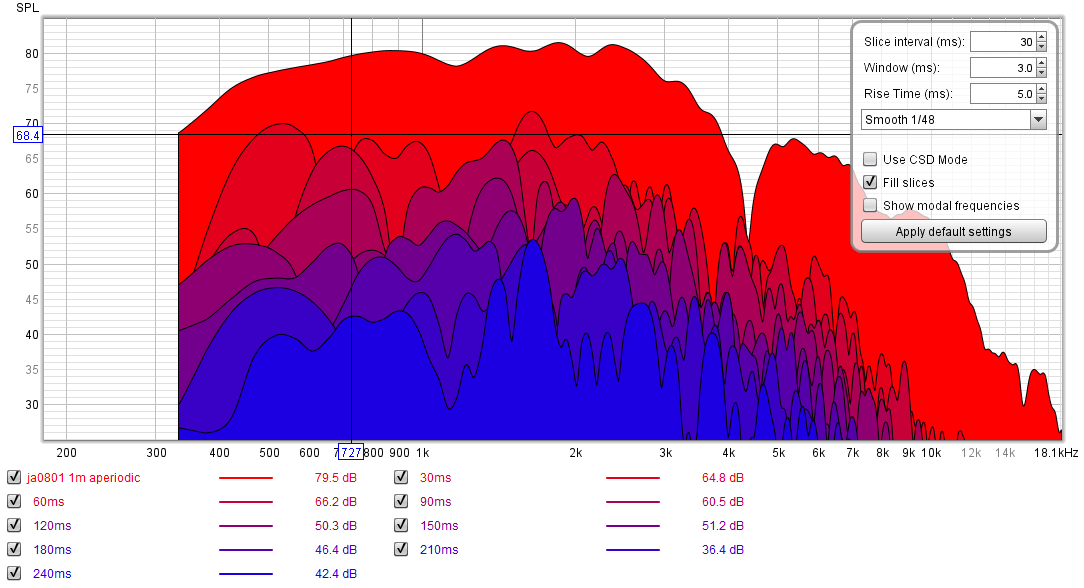Click the 42.4 dB value readout
1084x588 pixels.
point(336,573)
